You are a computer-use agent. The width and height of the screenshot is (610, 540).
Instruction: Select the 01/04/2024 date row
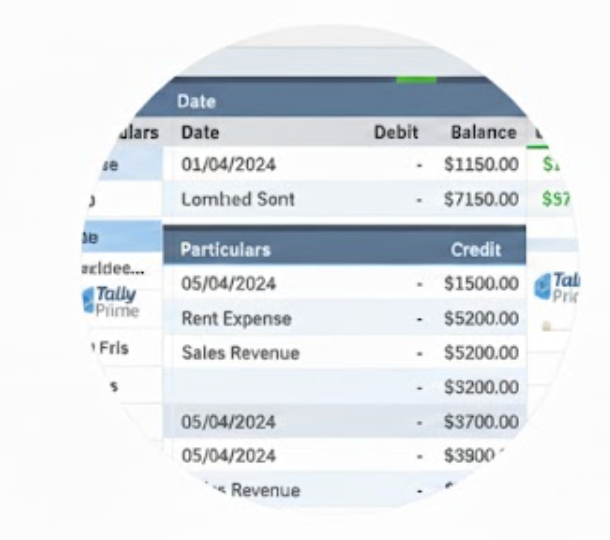click(229, 165)
